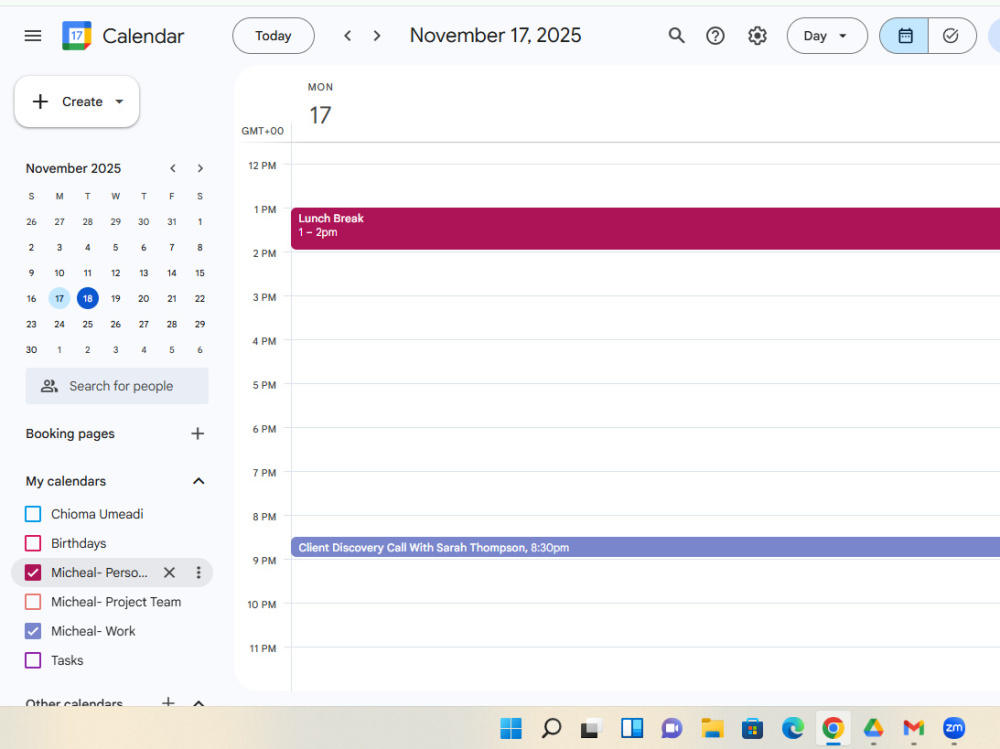Go to the next day arrow in header
This screenshot has height=749, width=1000.
(x=377, y=36)
